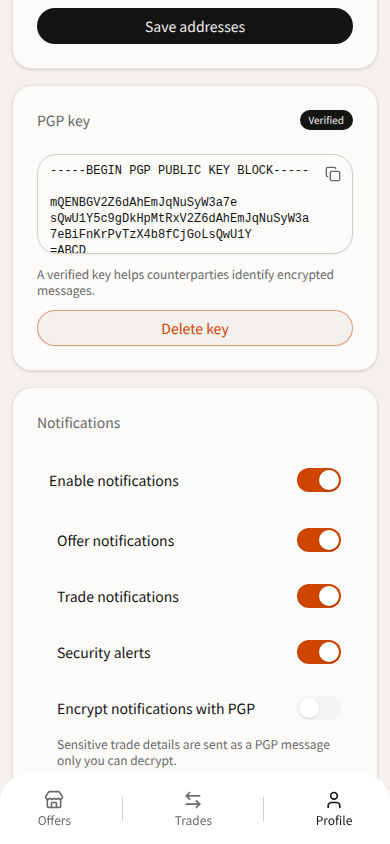The height and width of the screenshot is (844, 390).
Task: Click the PGP key section heading
Action: pyautogui.click(x=63, y=121)
